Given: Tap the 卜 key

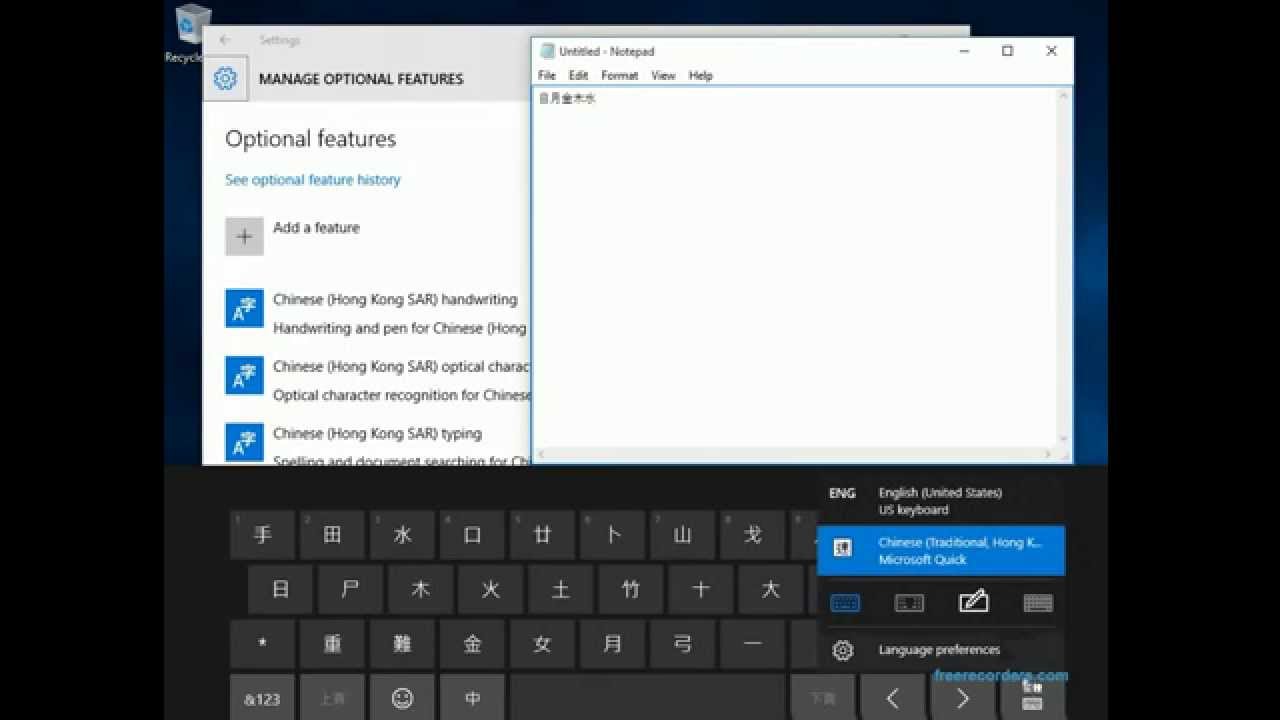Looking at the screenshot, I should [612, 535].
